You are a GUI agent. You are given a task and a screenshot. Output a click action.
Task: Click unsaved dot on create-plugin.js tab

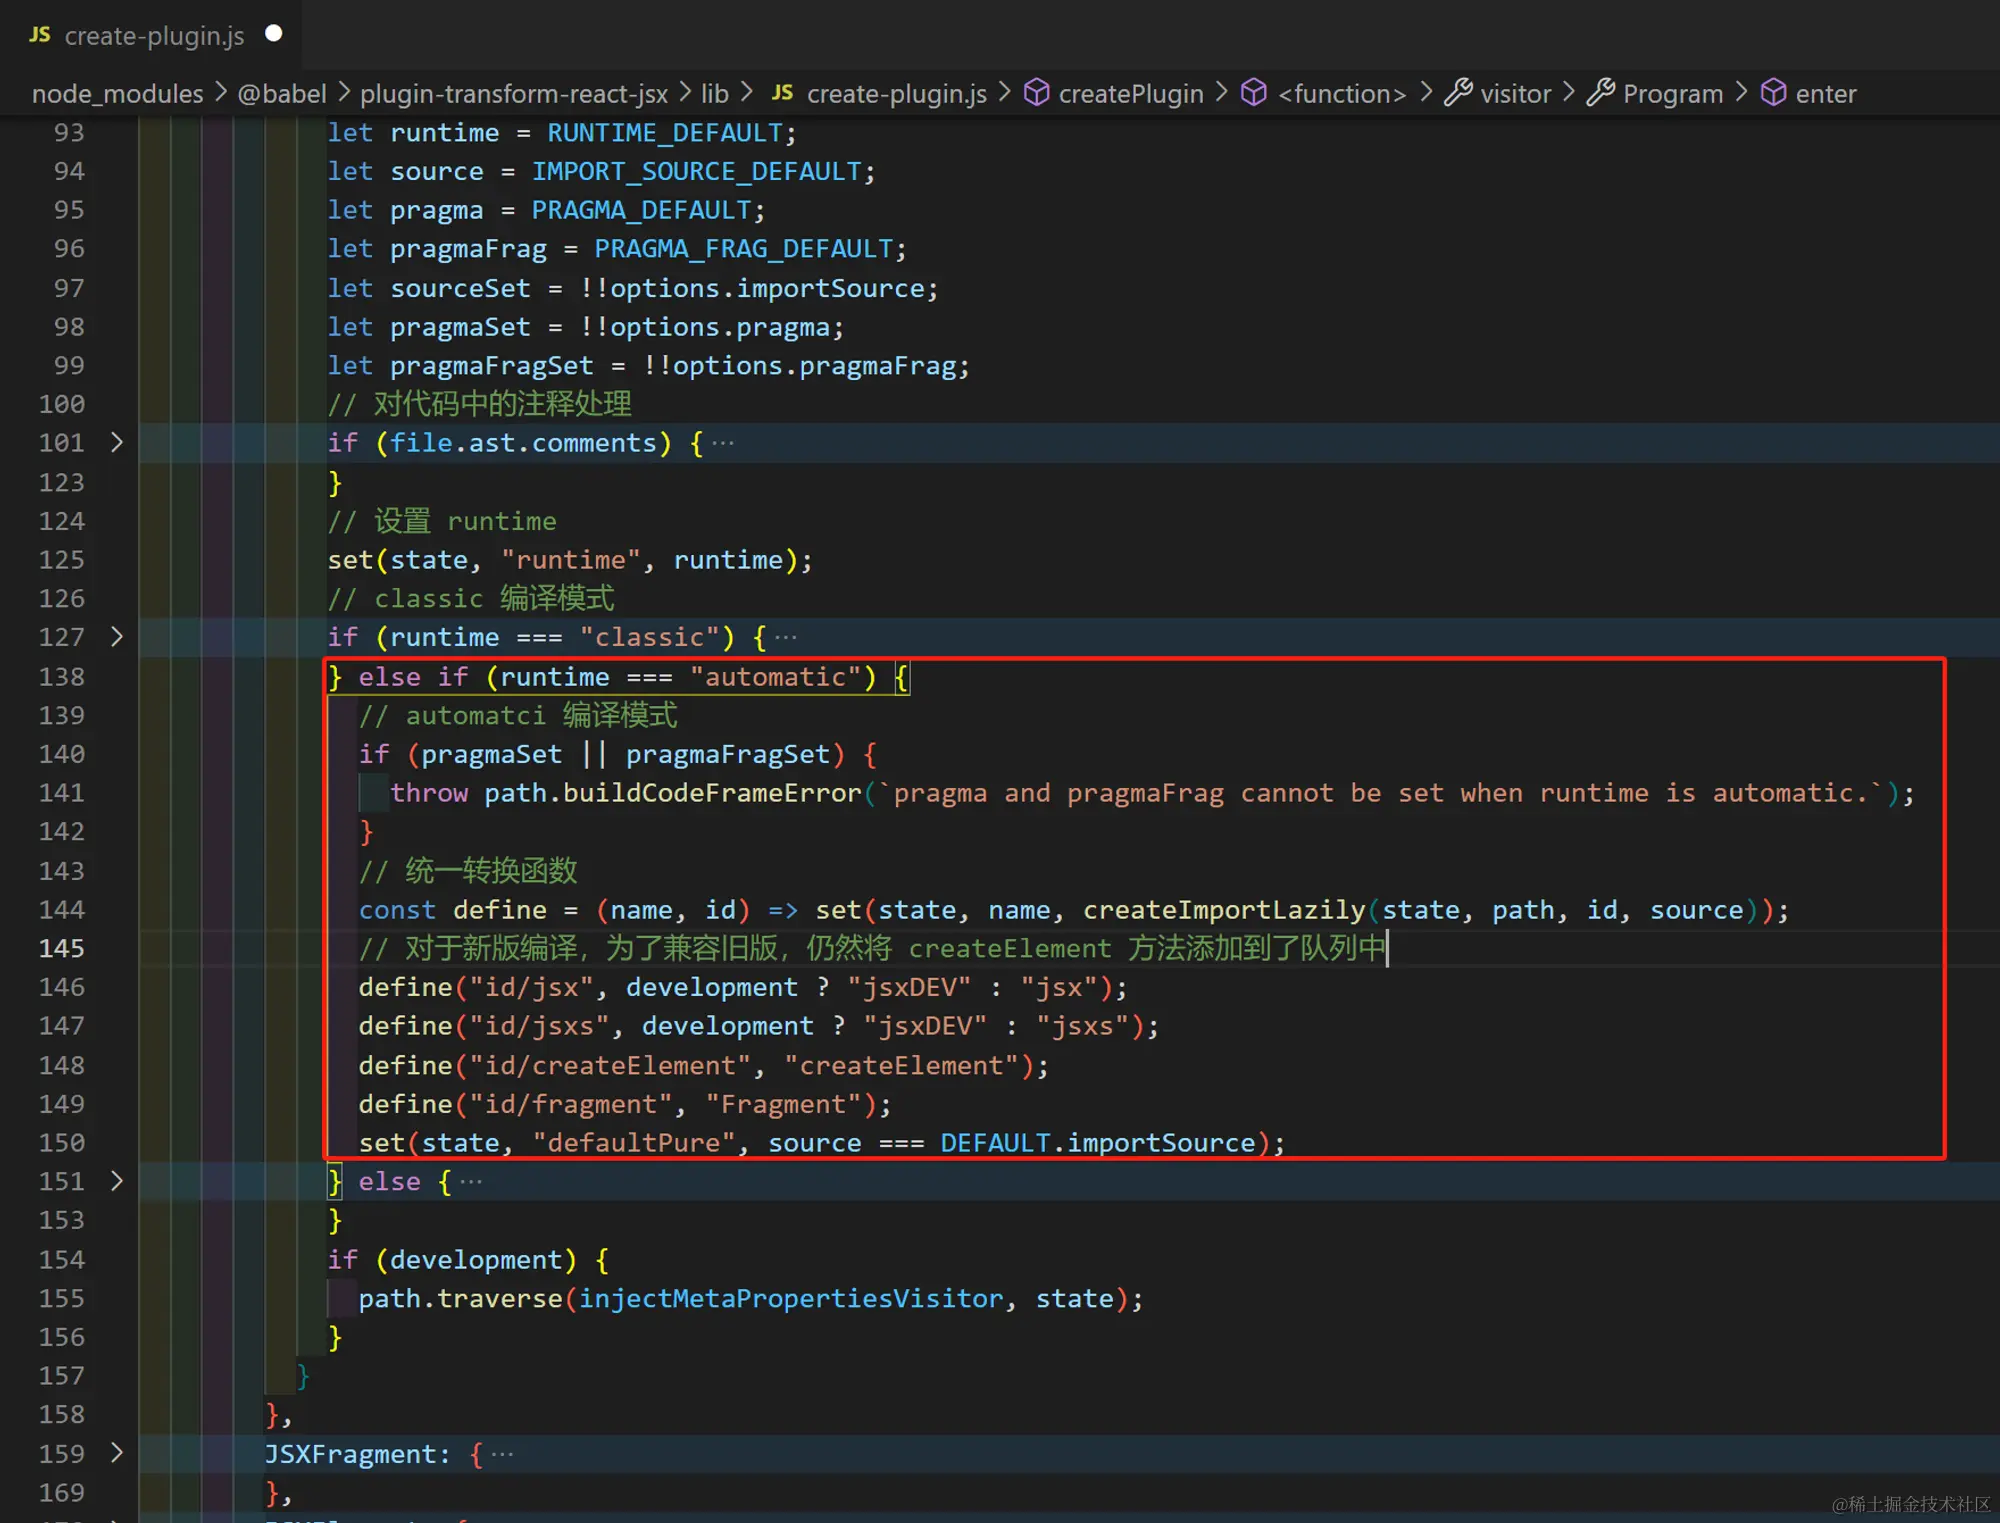pyautogui.click(x=274, y=34)
